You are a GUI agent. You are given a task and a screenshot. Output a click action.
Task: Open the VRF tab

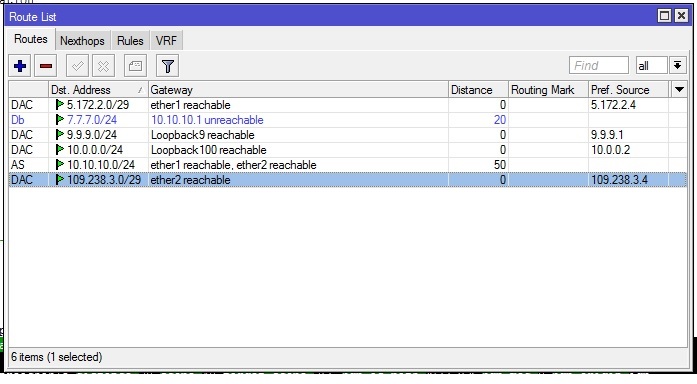[166, 41]
